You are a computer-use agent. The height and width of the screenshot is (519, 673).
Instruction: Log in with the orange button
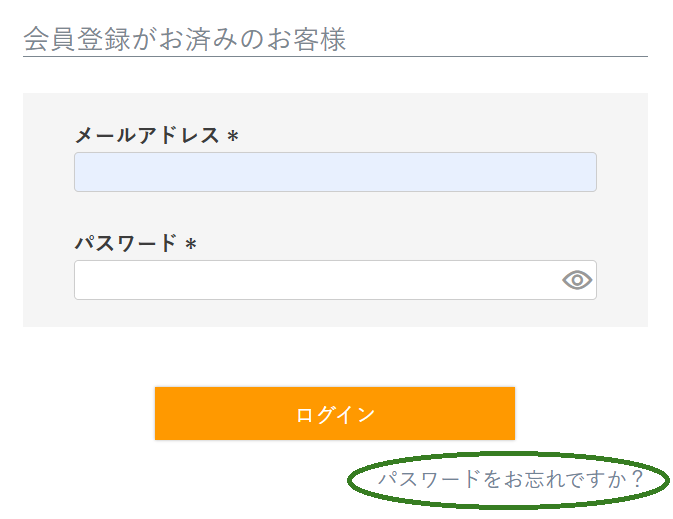(x=335, y=414)
